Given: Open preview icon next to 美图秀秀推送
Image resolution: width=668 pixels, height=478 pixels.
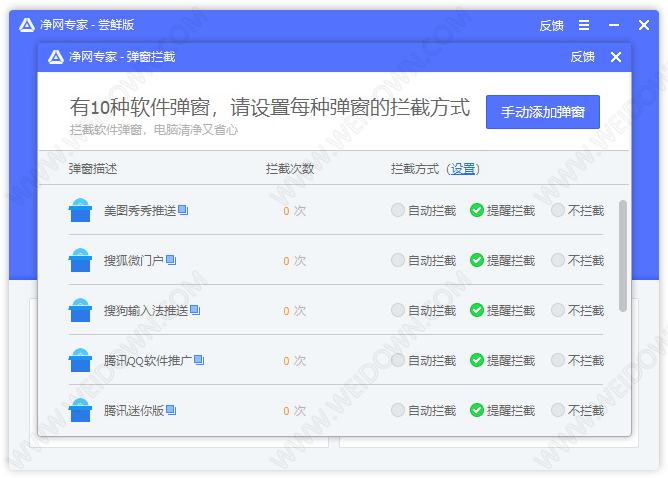Looking at the screenshot, I should click(183, 210).
